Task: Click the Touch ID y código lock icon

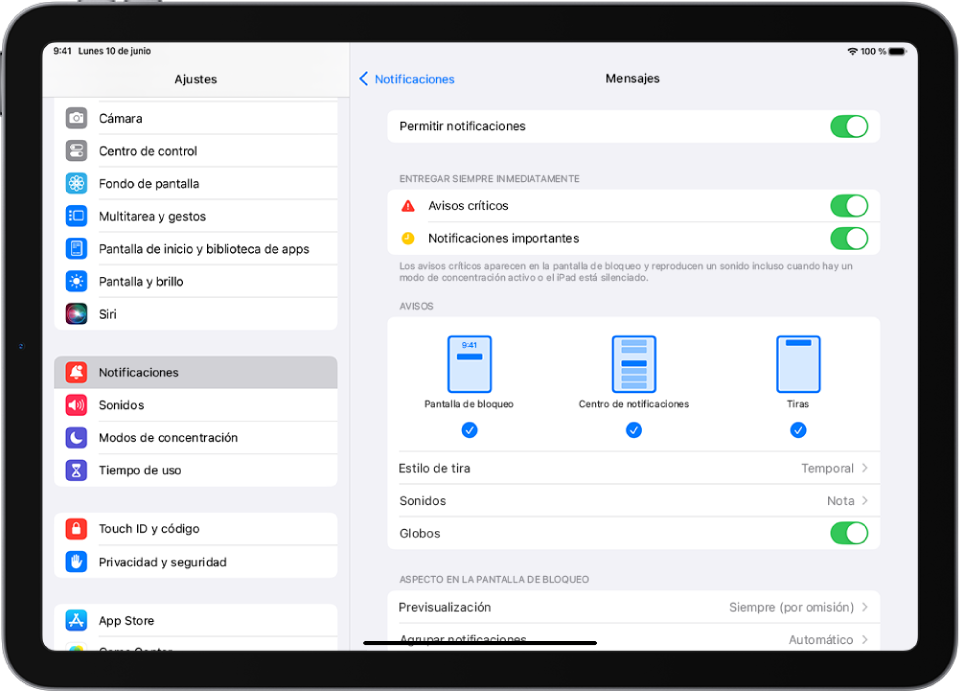Action: pyautogui.click(x=76, y=528)
